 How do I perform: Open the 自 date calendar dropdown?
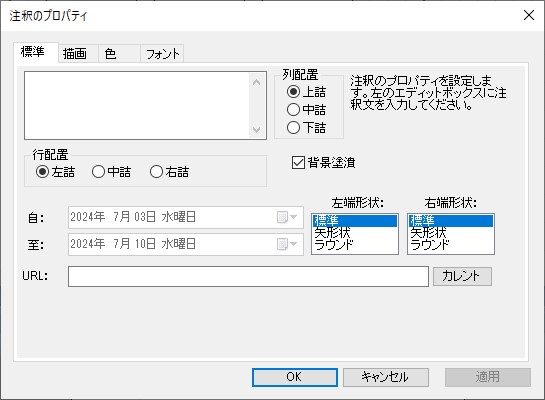pos(287,217)
